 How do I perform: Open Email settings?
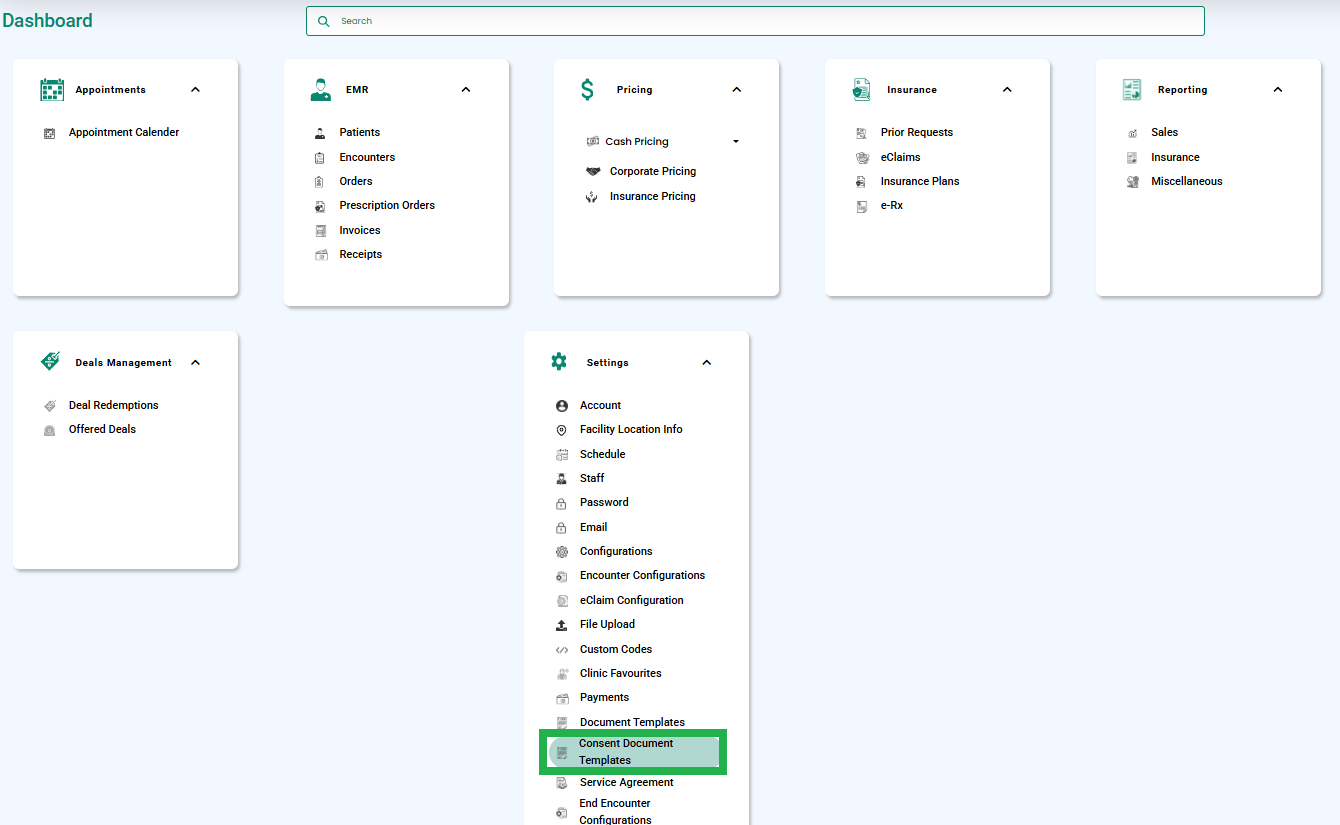pos(594,528)
